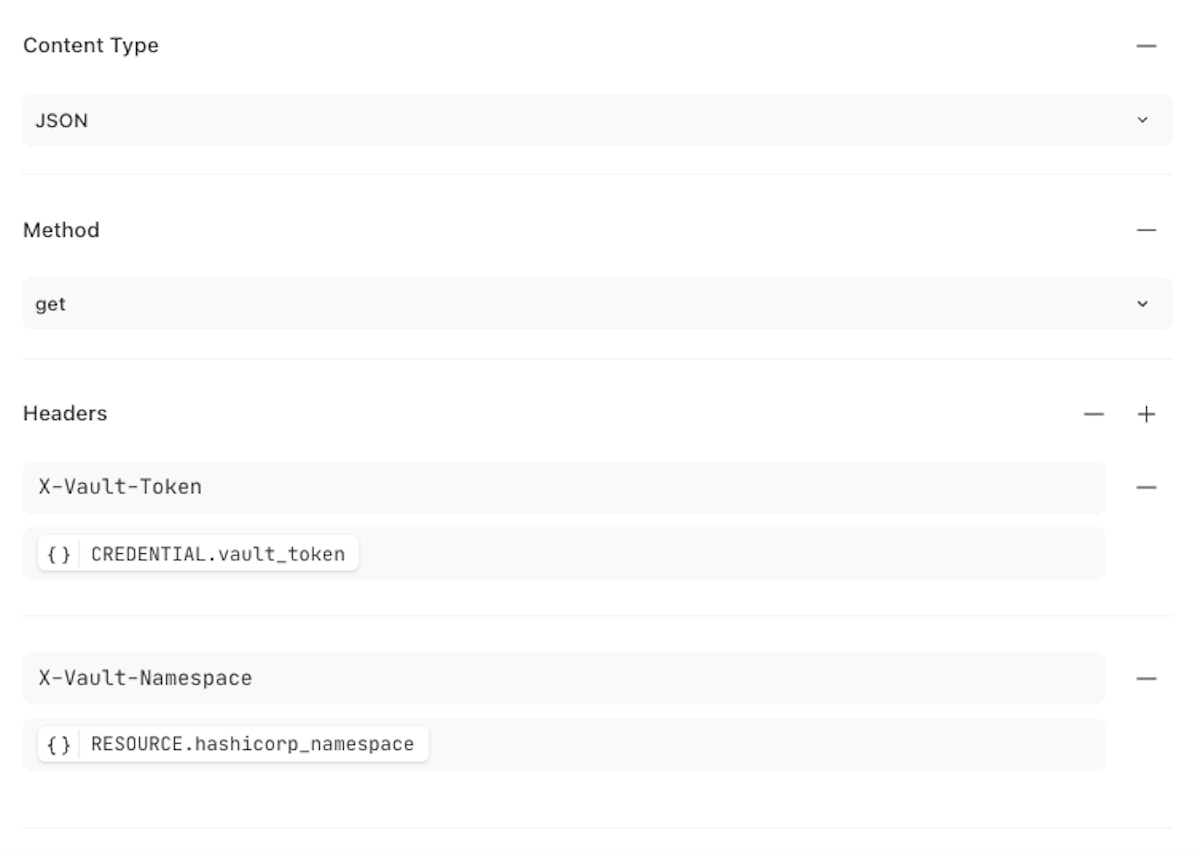Click braces icon beside RESOURCE.hashicorp_namespace
1200x854 pixels.
click(59, 744)
